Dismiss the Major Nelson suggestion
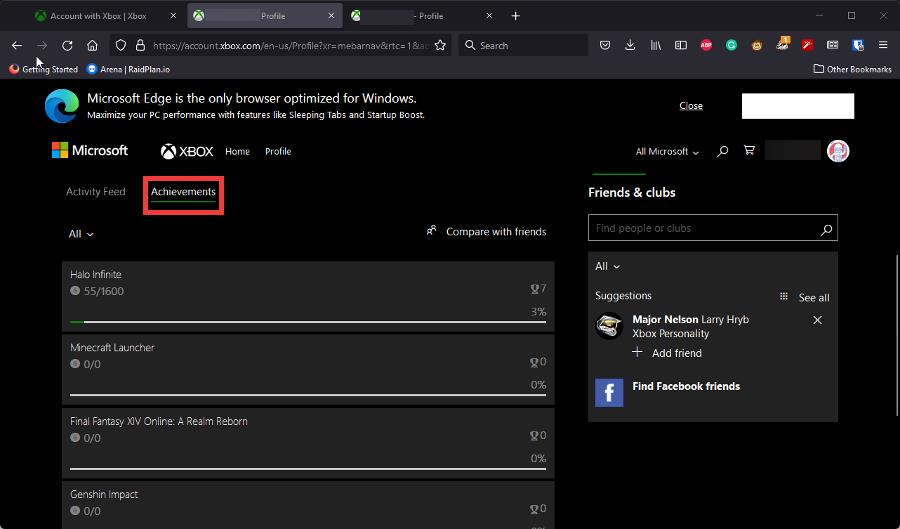This screenshot has height=529, width=900. [x=817, y=320]
